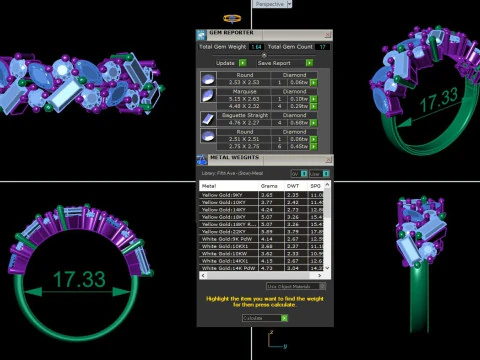
Task: Click the metal table scroll up arrow
Action: tap(327, 185)
